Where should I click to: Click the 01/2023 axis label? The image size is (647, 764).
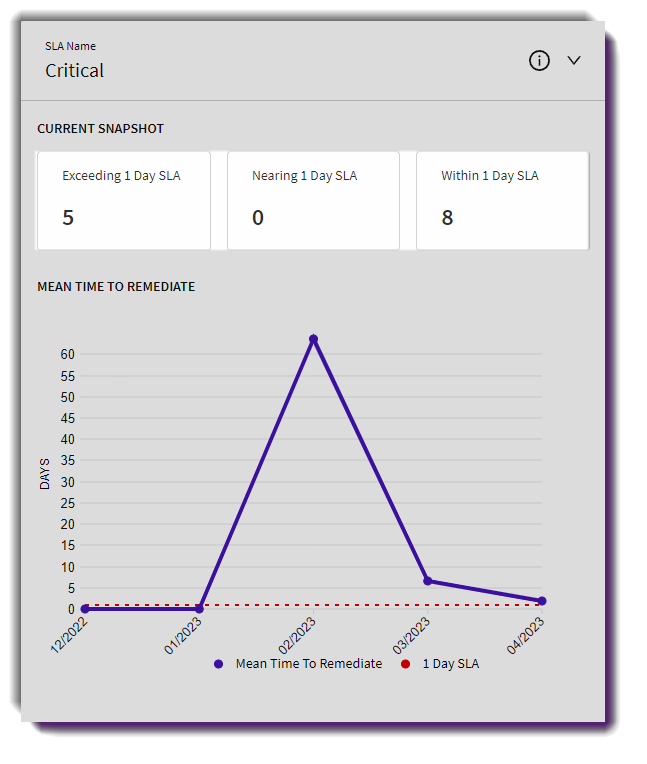(x=183, y=635)
